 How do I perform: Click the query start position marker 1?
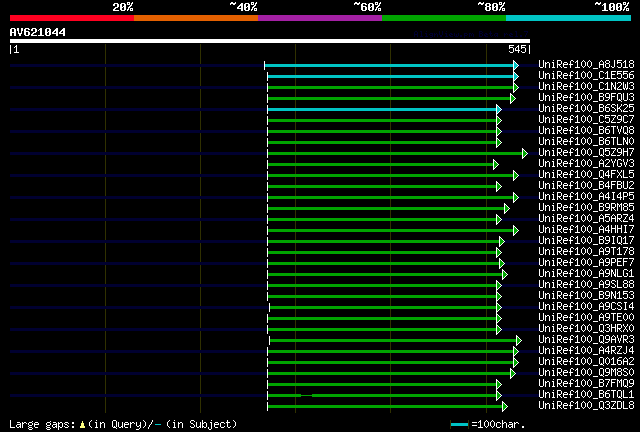pos(16,49)
